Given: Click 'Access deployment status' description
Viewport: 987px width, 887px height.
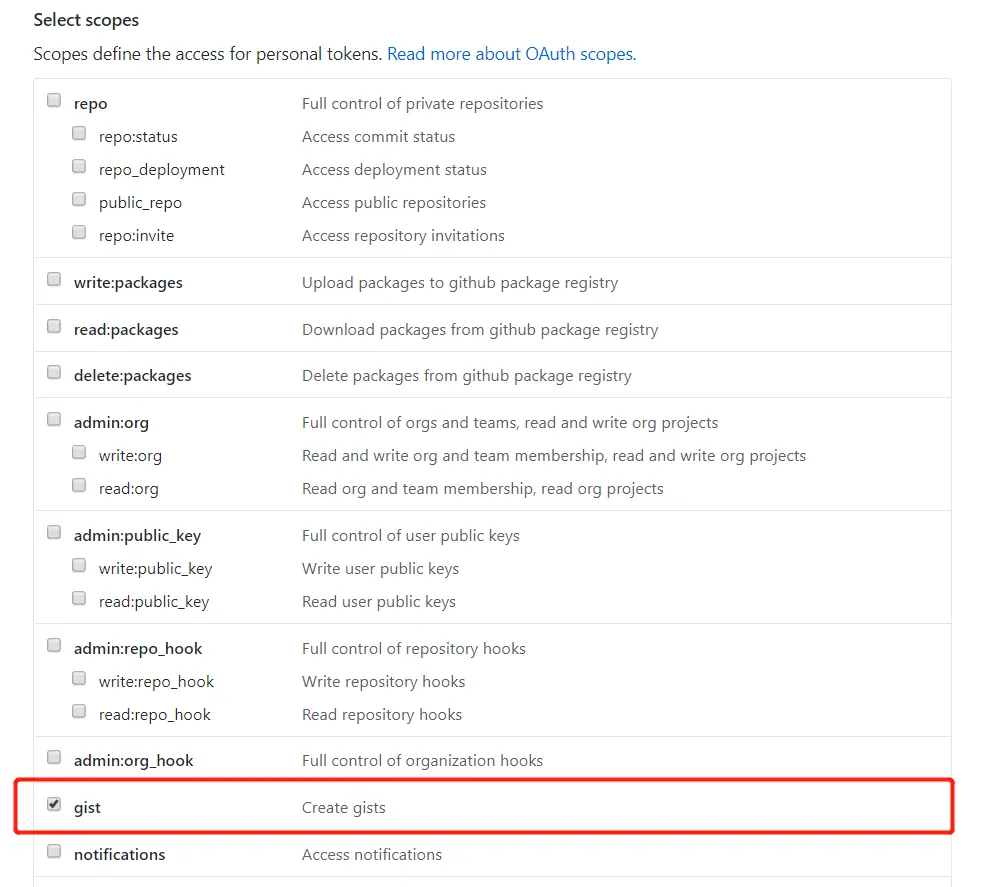Looking at the screenshot, I should pos(394,170).
